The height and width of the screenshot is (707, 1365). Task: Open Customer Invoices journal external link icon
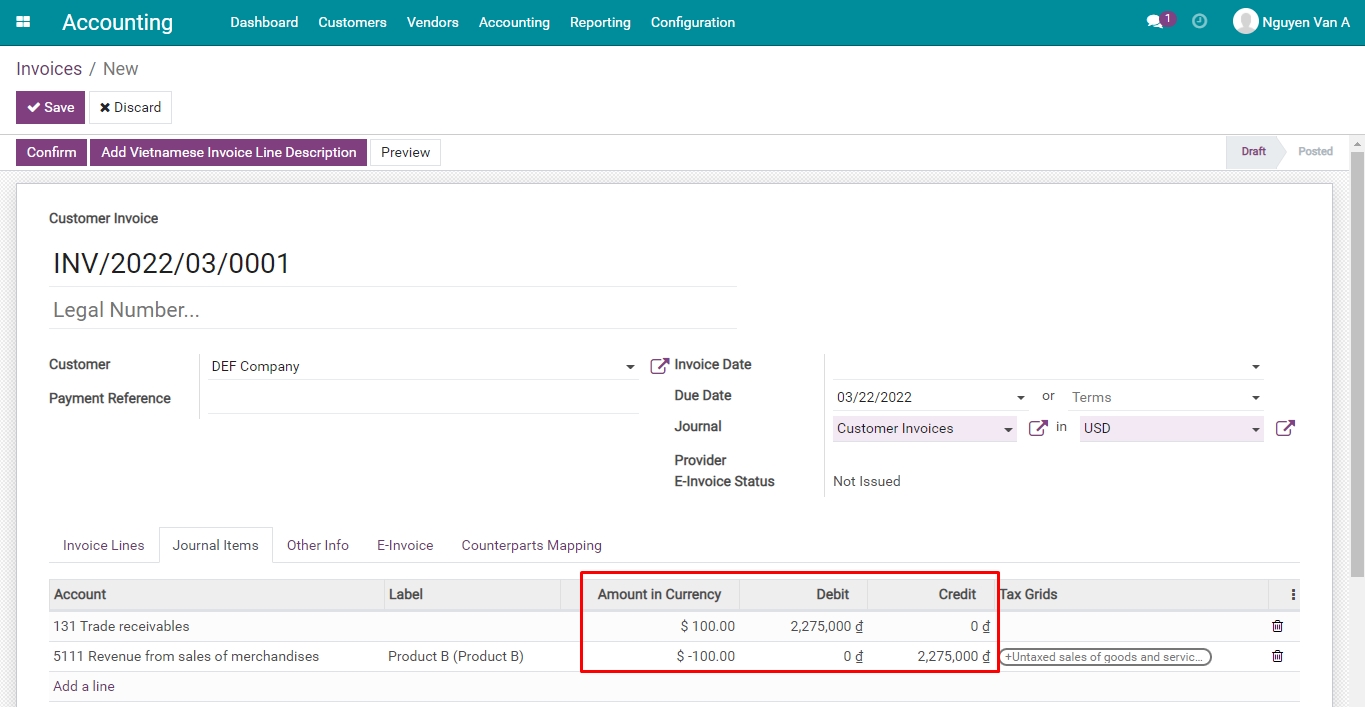[x=1037, y=427]
